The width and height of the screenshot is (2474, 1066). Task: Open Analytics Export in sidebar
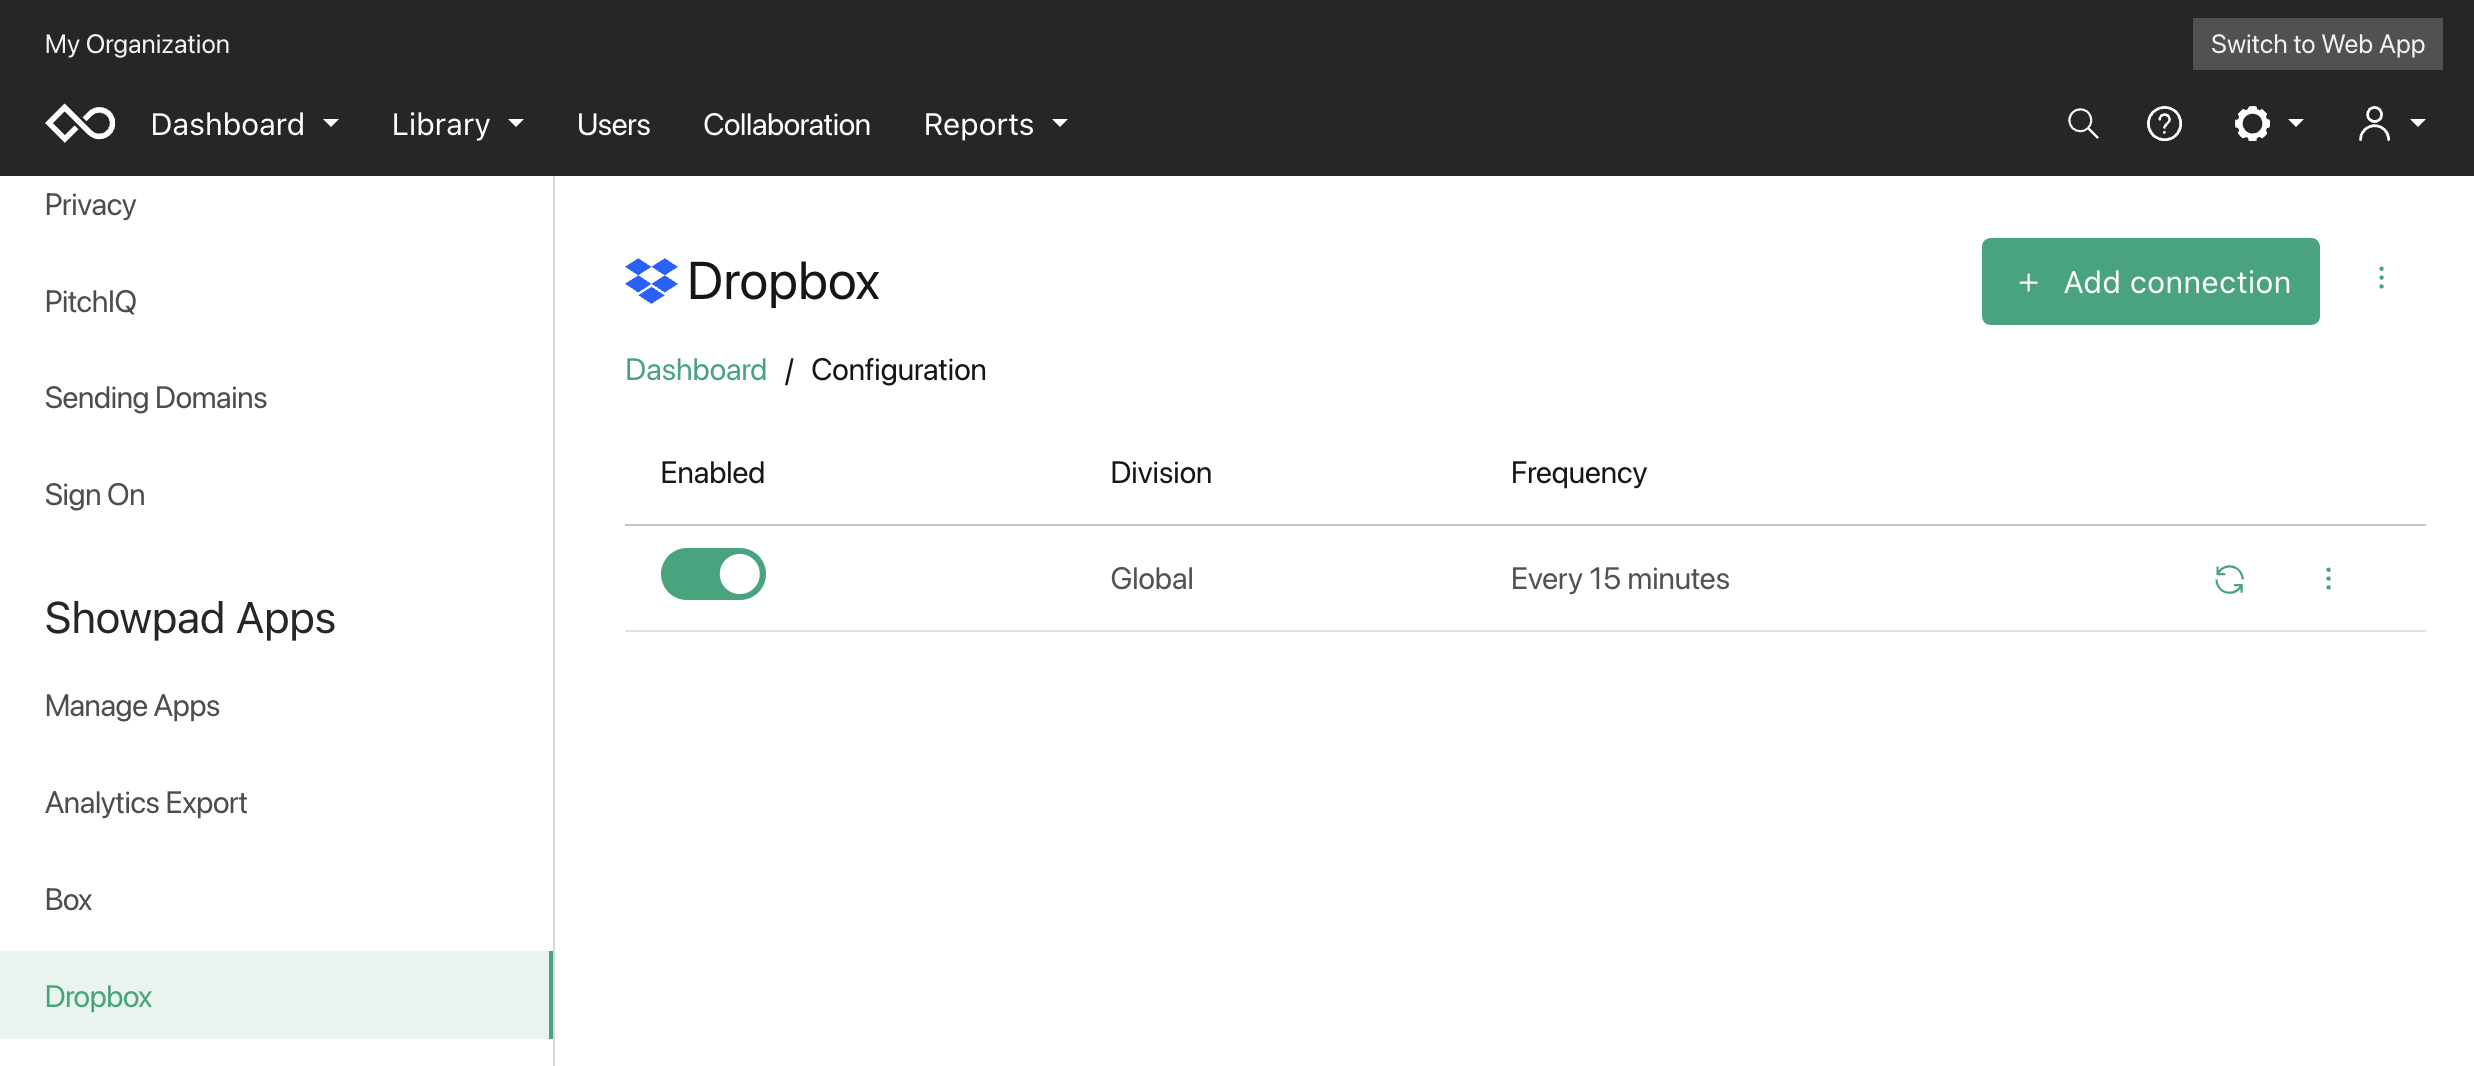(x=146, y=803)
